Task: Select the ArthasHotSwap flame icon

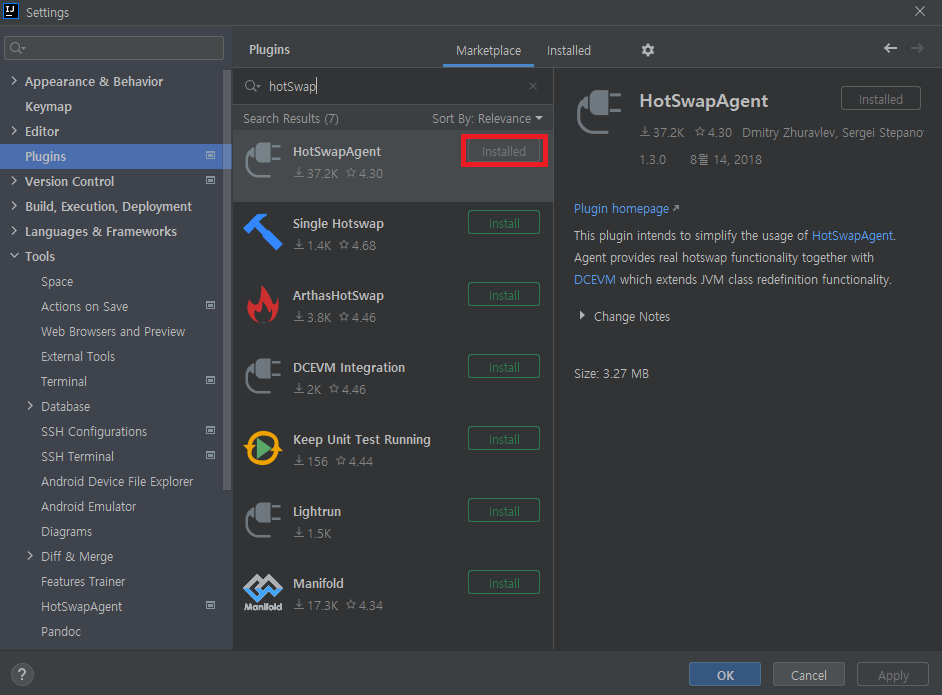Action: 263,304
